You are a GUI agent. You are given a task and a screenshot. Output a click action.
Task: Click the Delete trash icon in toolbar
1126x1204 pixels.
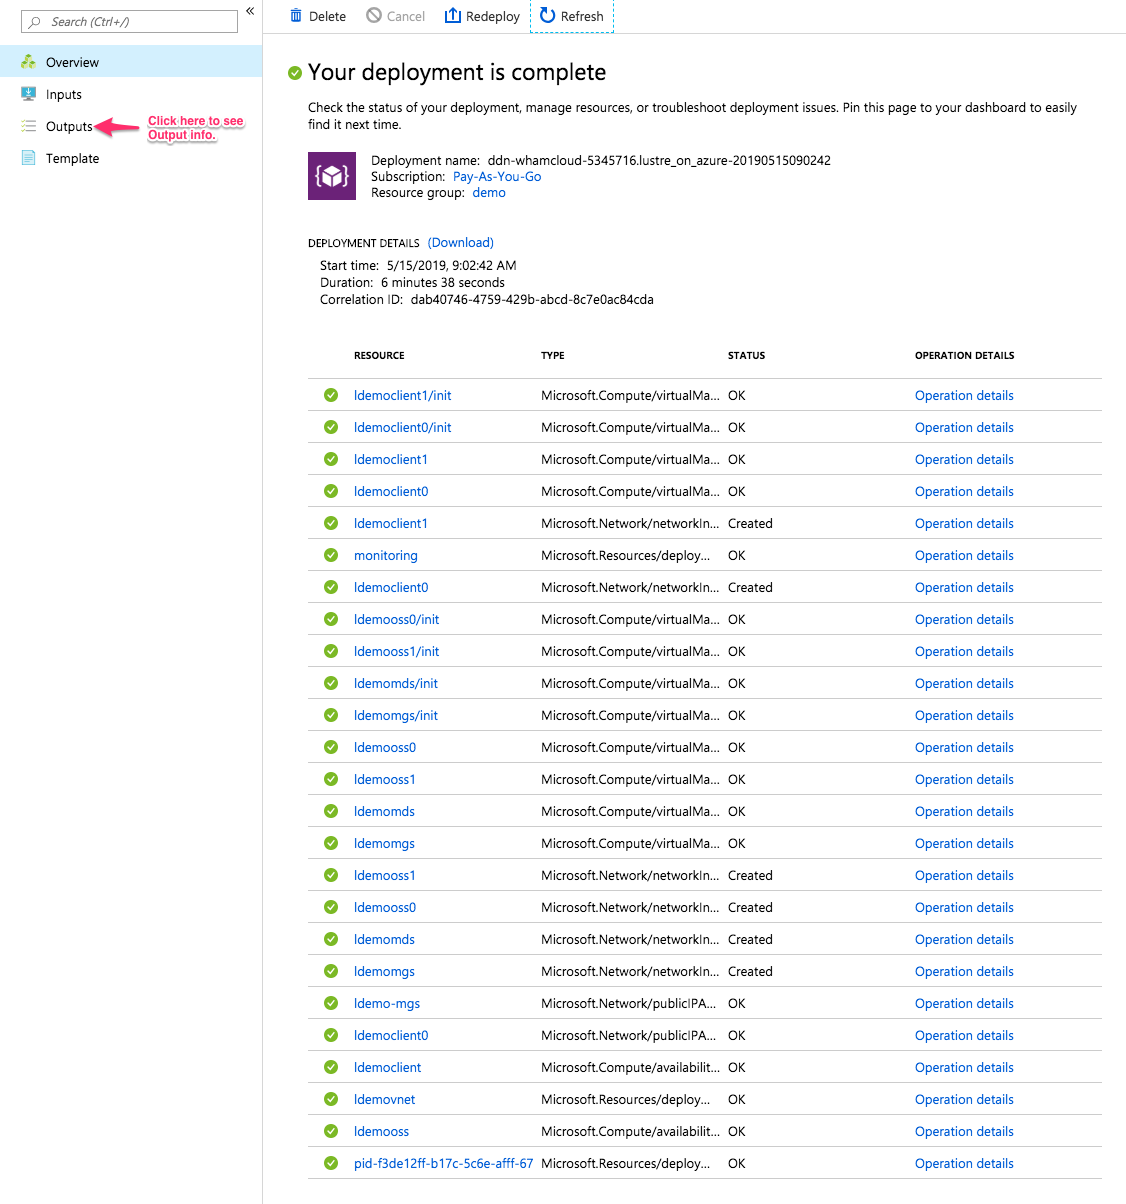tap(296, 15)
